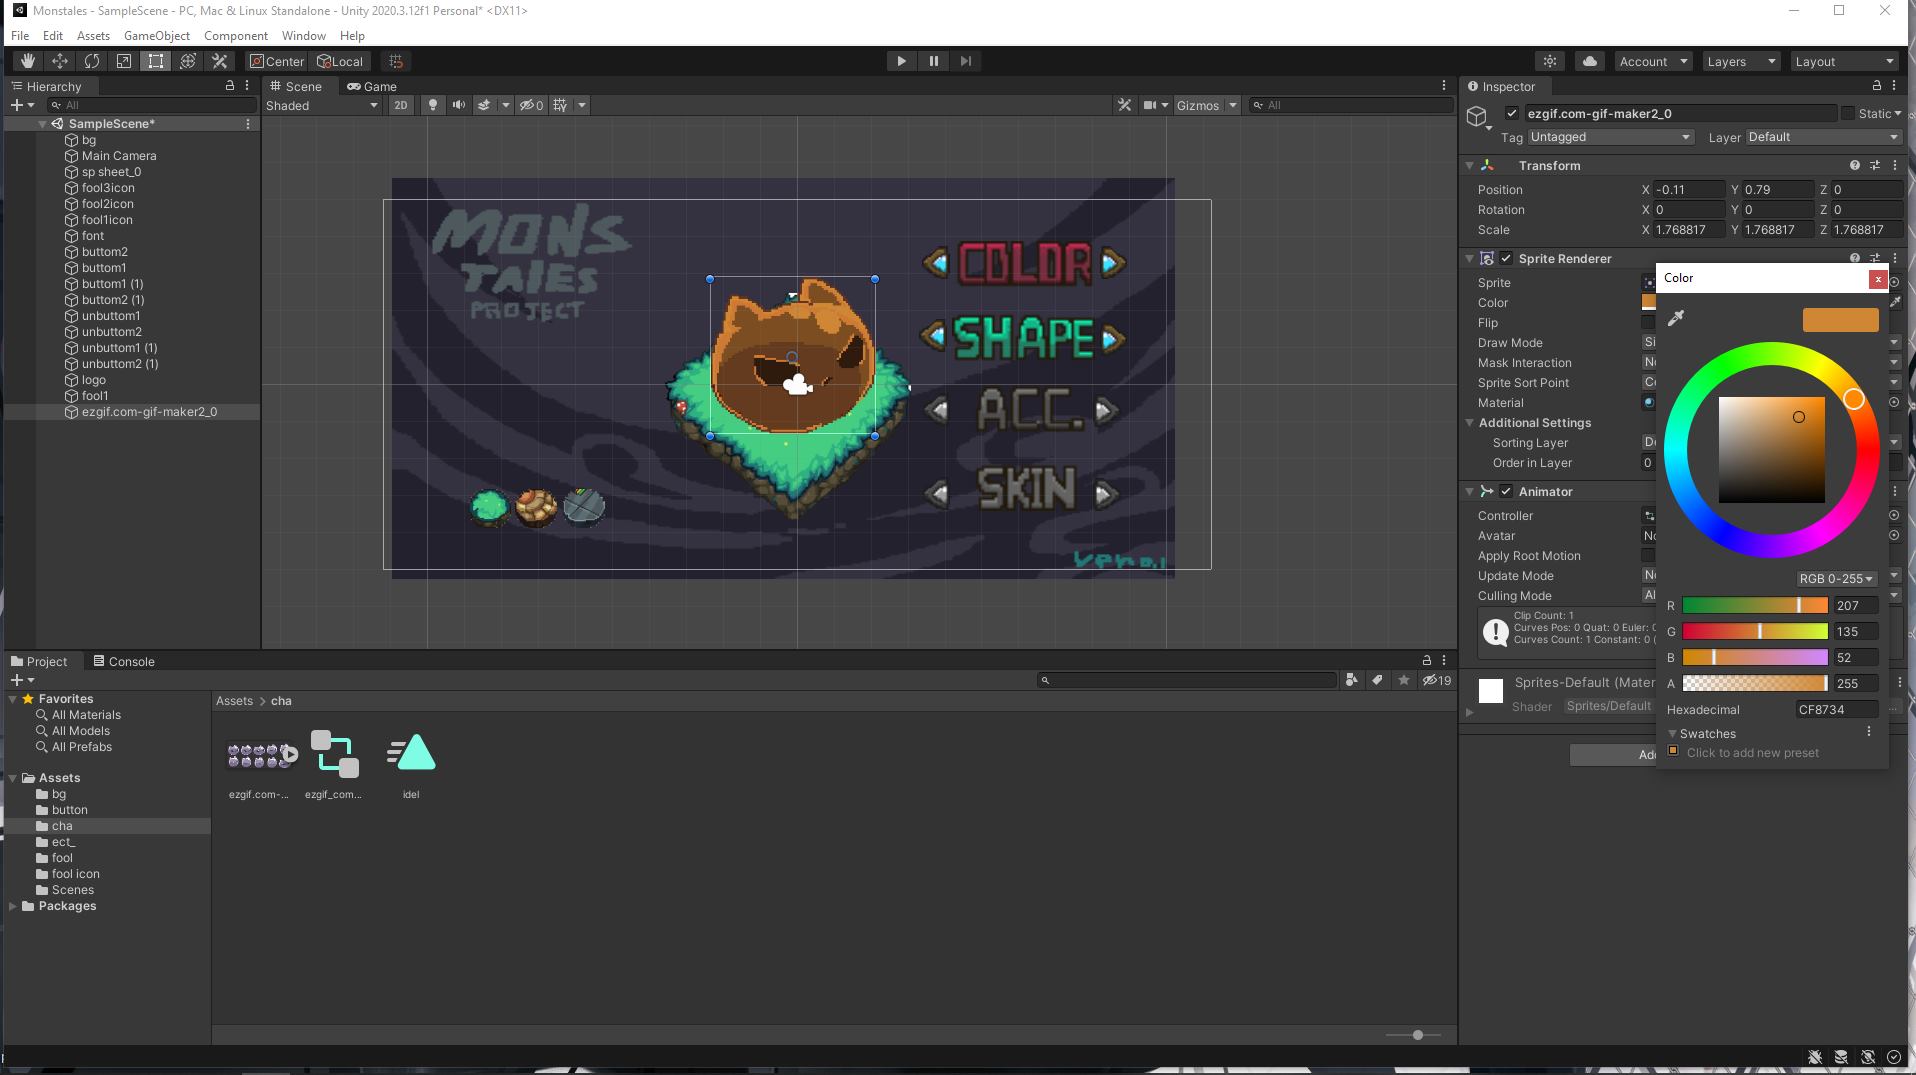Select the Rect tool
This screenshot has height=1075, width=1916.
pyautogui.click(x=156, y=61)
